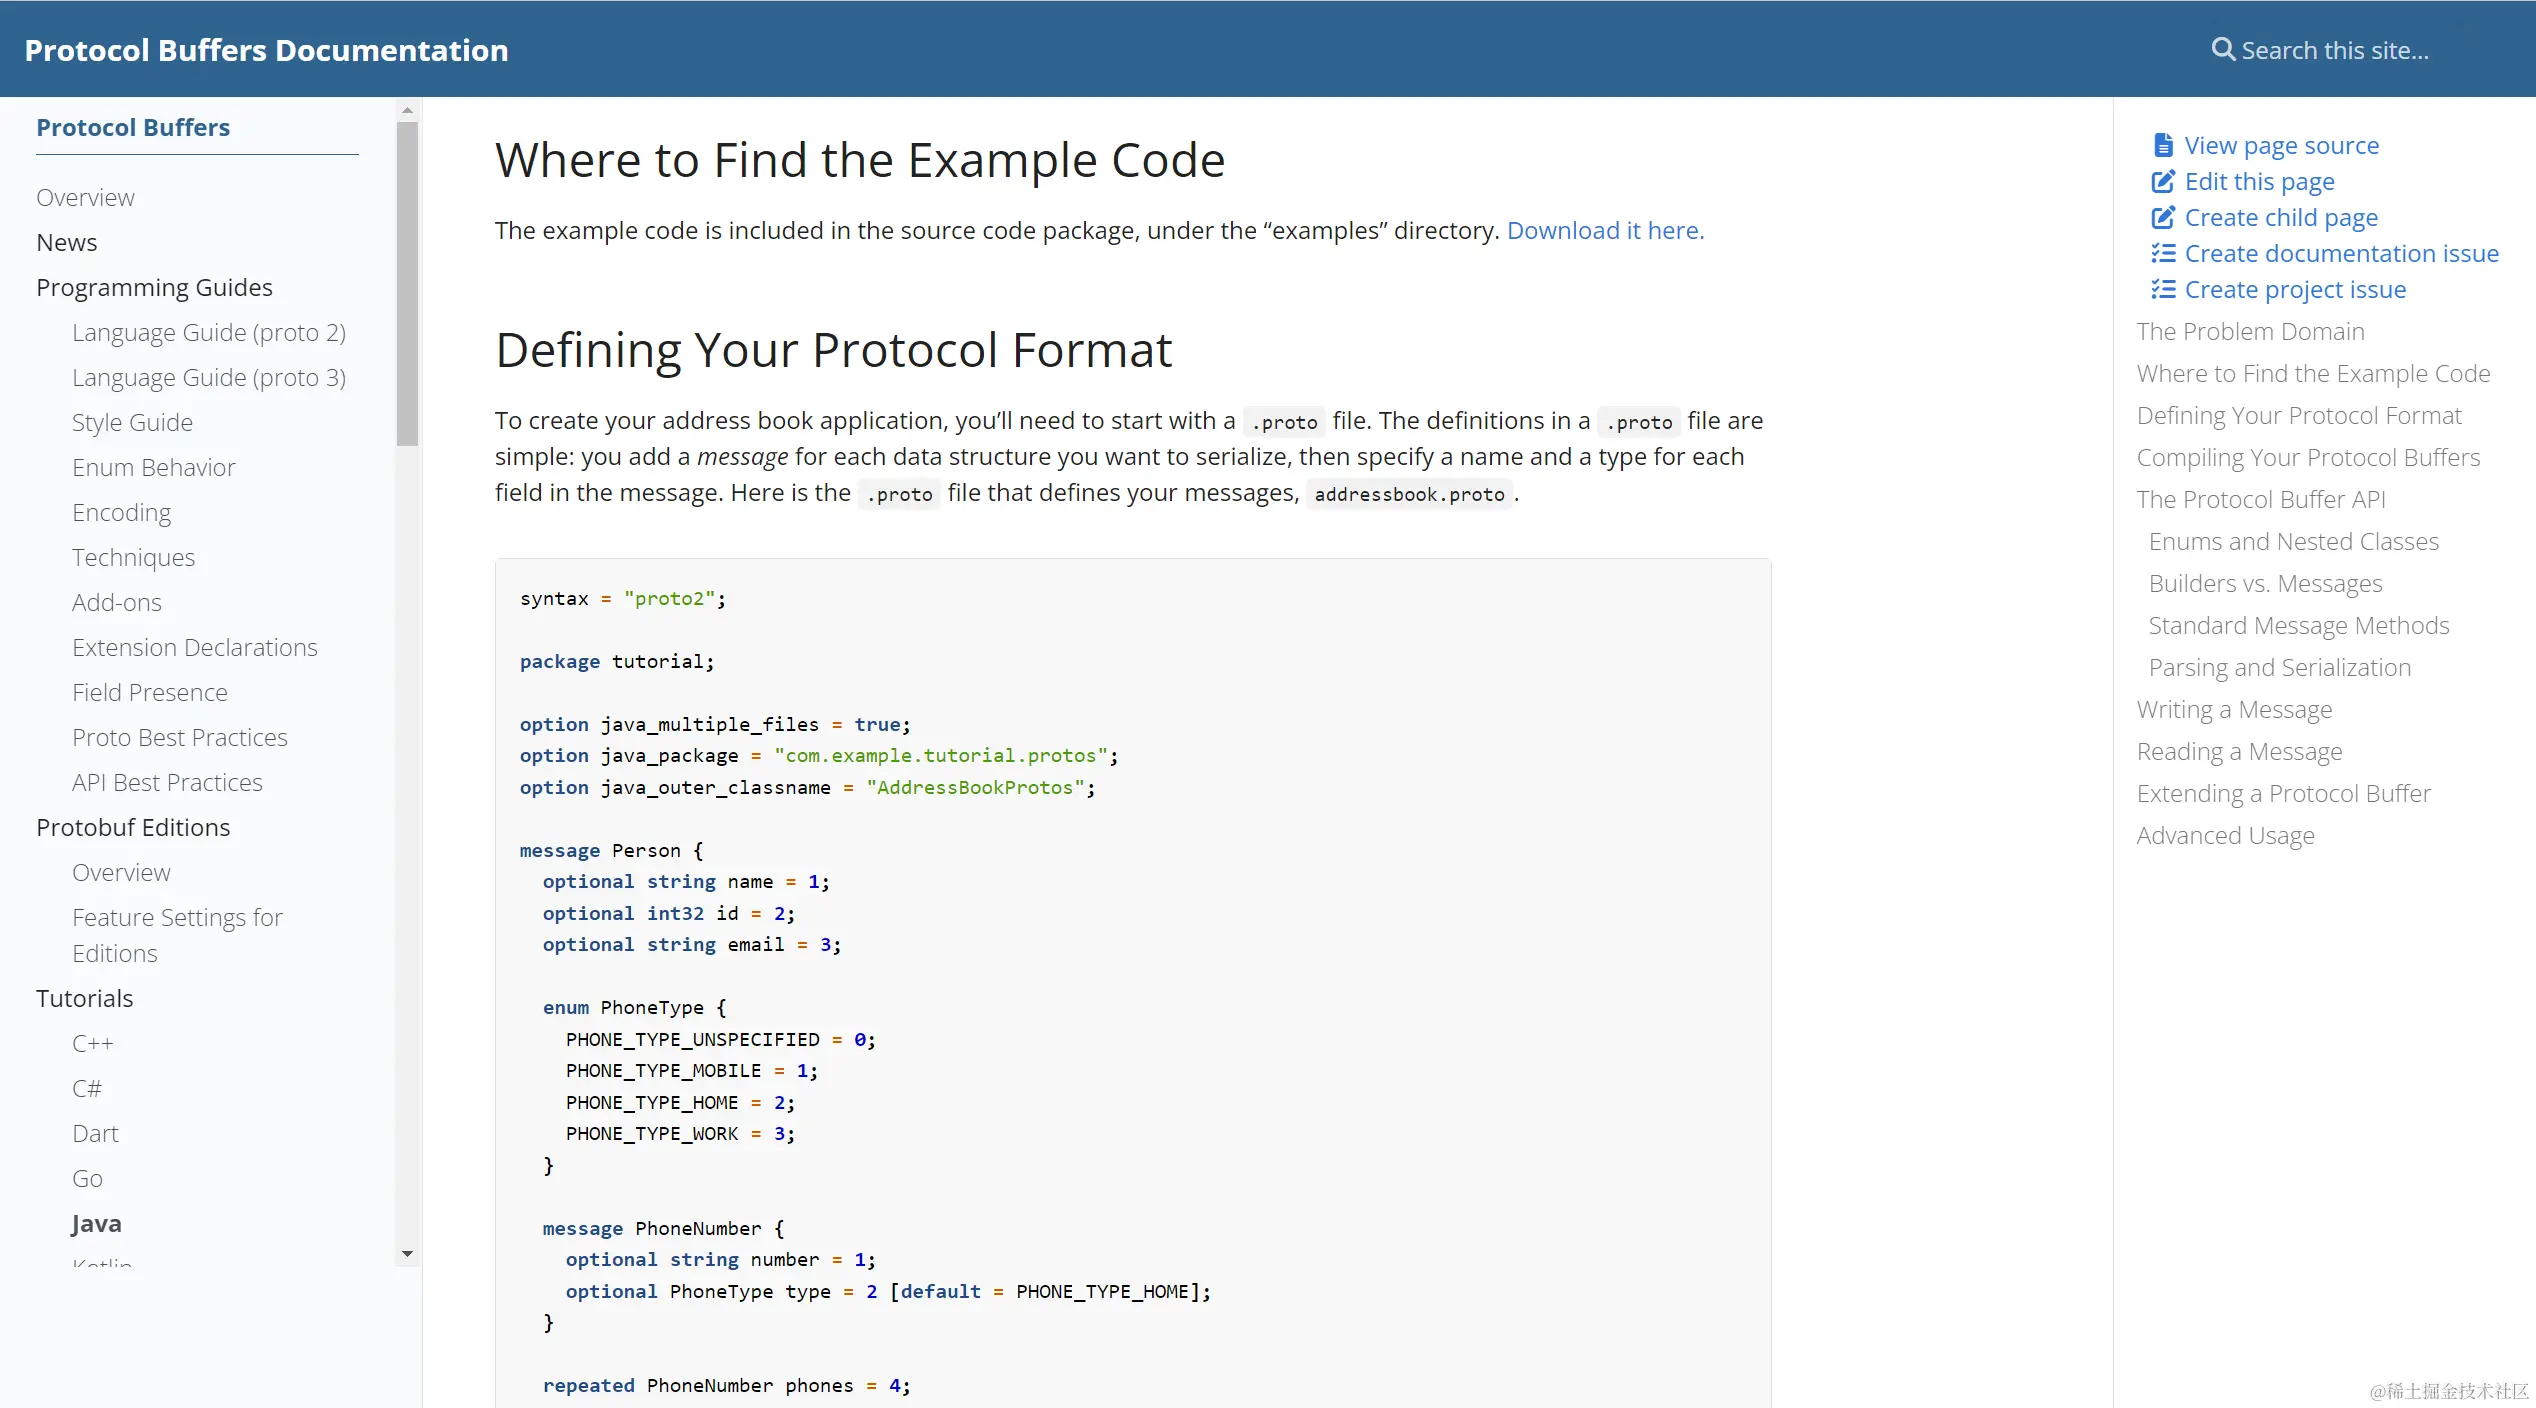Click the Edit this page pencil icon
Viewport: 2536px width, 1408px height.
click(x=2163, y=182)
